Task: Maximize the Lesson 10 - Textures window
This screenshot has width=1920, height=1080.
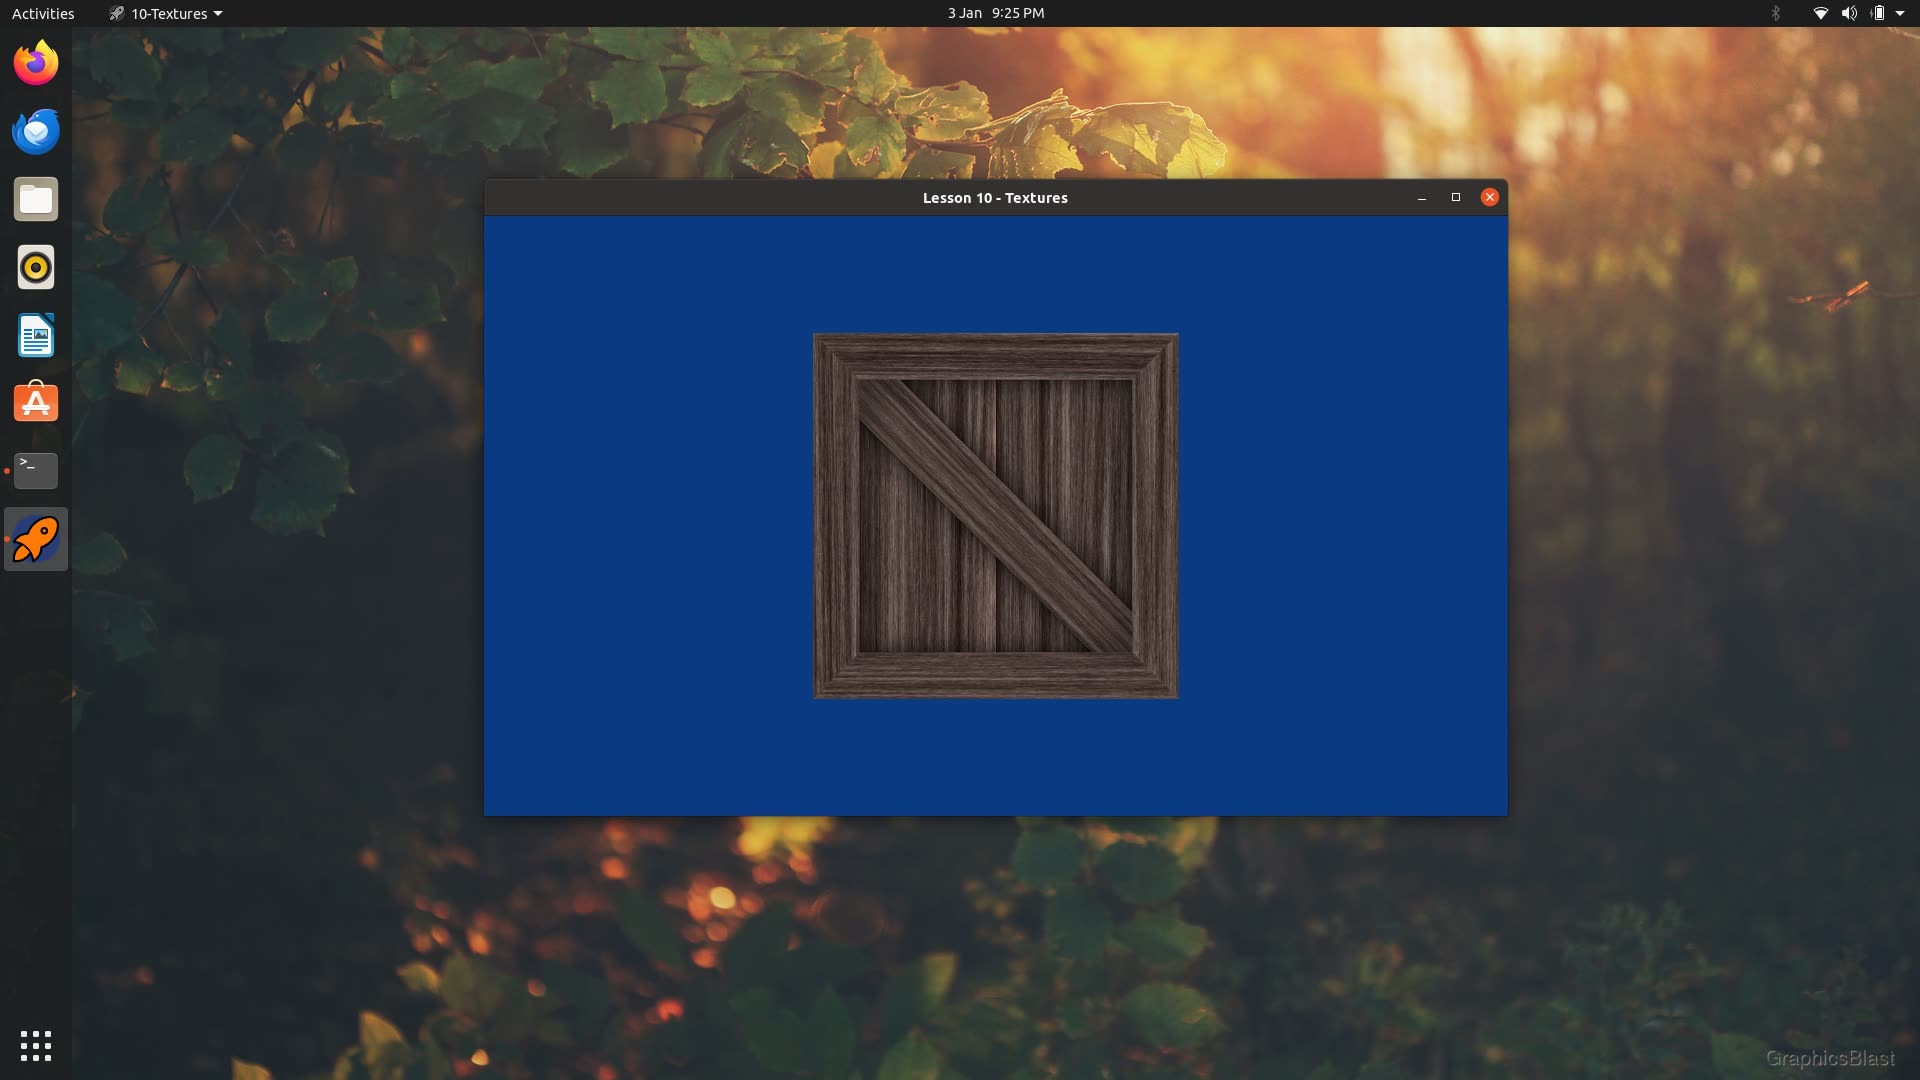Action: [x=1456, y=197]
